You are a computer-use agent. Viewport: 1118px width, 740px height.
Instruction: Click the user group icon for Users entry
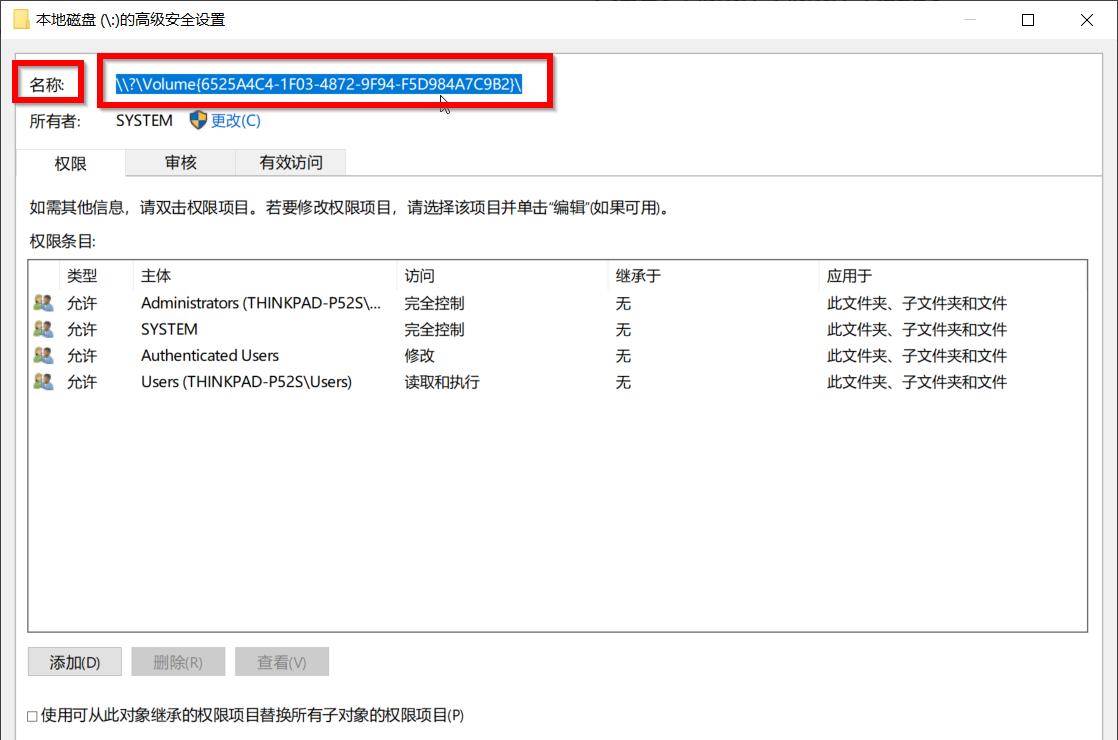click(43, 381)
